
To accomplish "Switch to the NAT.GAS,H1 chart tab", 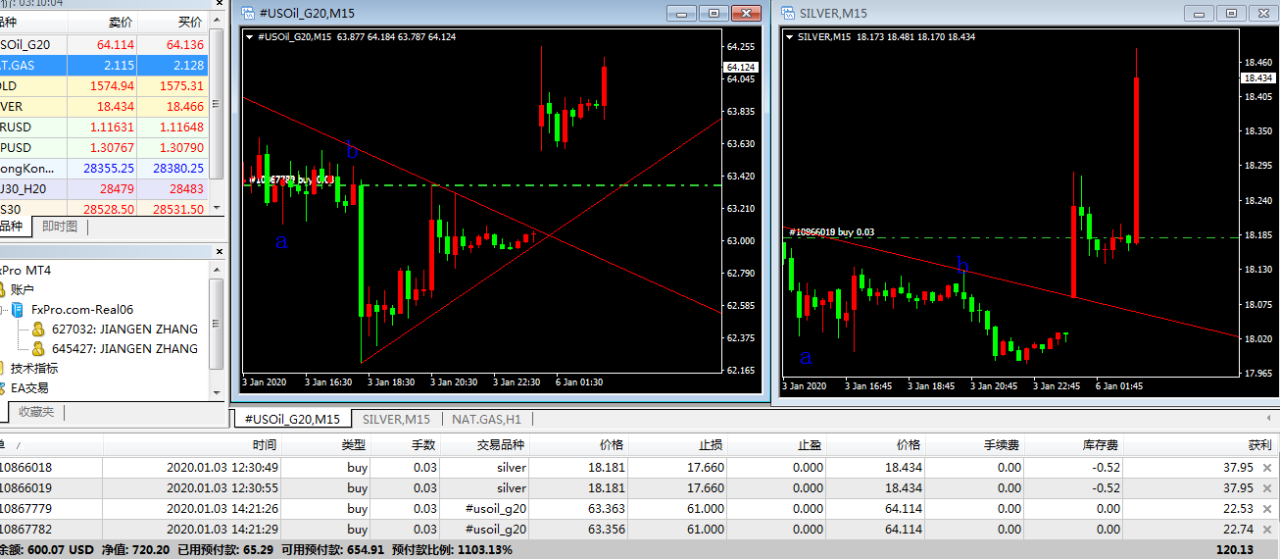I will [x=487, y=420].
